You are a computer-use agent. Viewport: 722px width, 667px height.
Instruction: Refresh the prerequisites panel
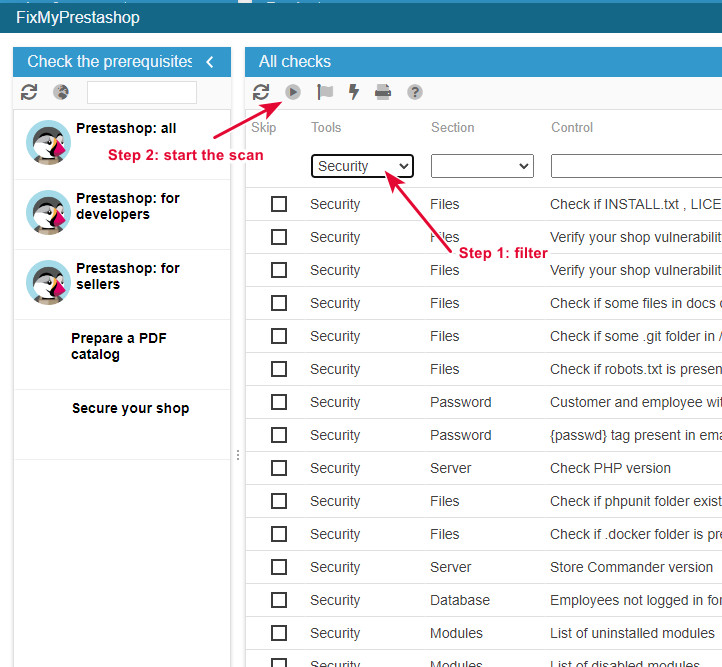29,92
